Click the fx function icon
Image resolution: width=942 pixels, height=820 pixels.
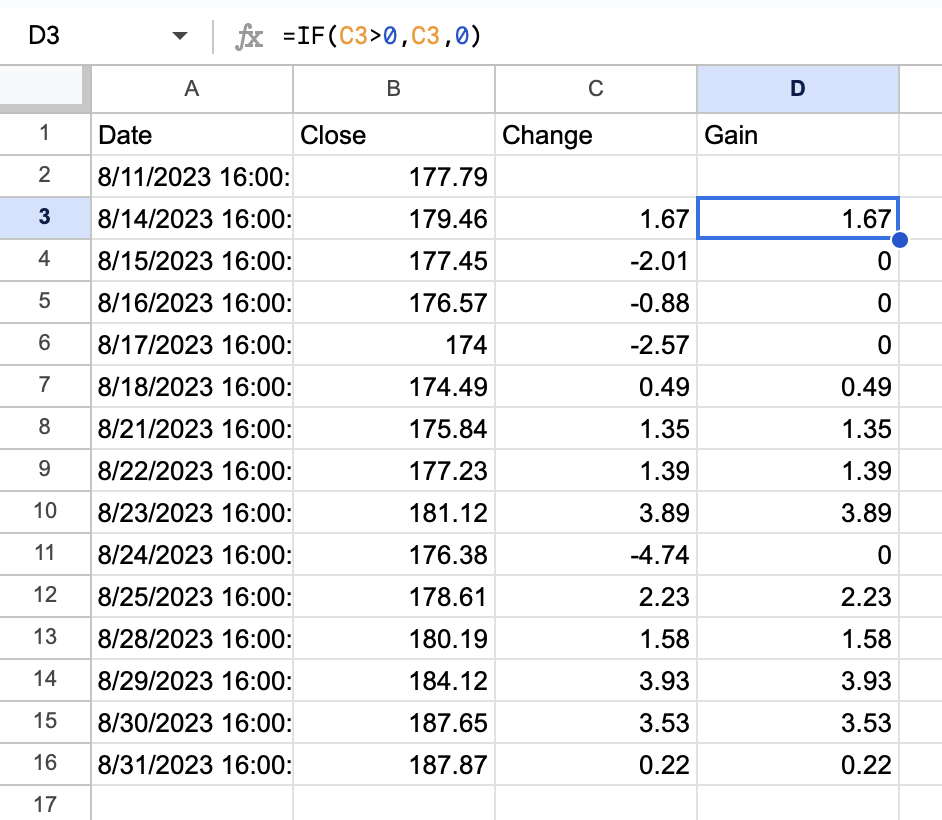tap(249, 37)
